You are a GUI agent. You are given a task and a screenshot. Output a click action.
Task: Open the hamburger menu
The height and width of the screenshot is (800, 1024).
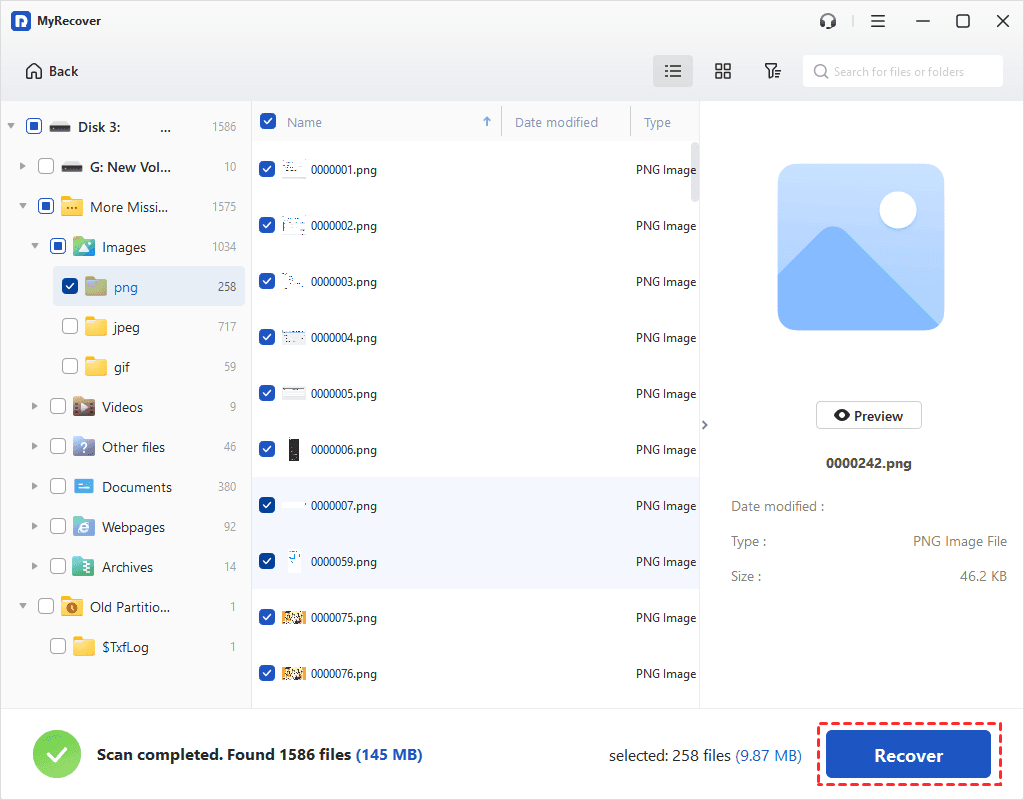[878, 21]
